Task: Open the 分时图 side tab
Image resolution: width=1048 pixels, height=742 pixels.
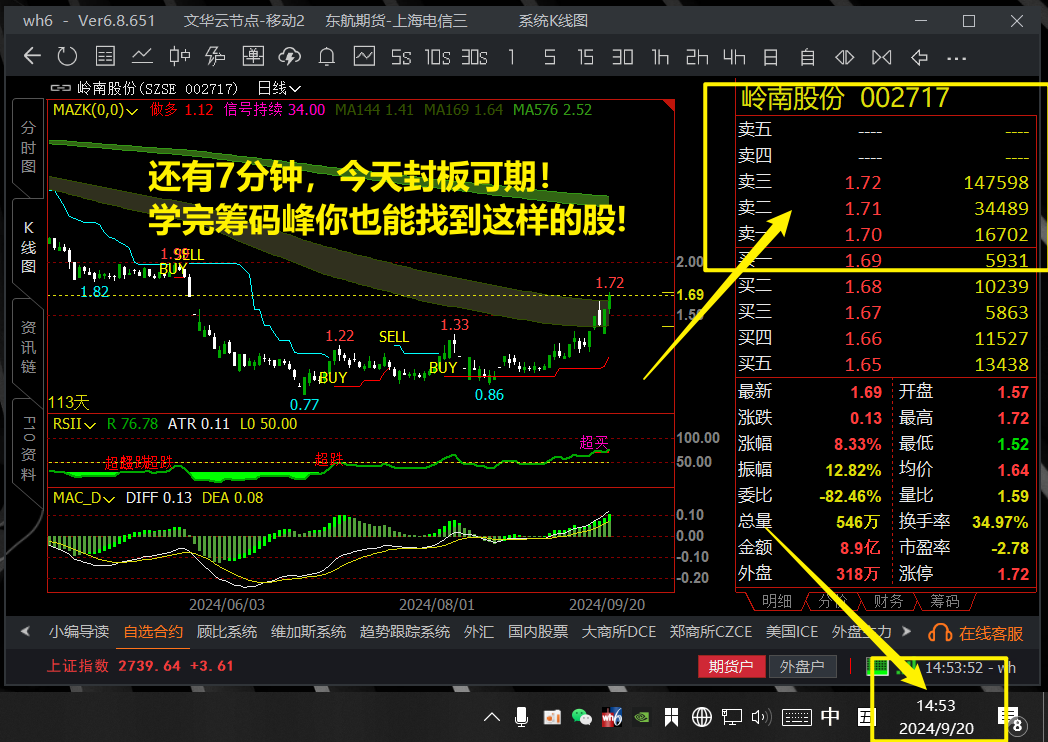Action: 28,147
